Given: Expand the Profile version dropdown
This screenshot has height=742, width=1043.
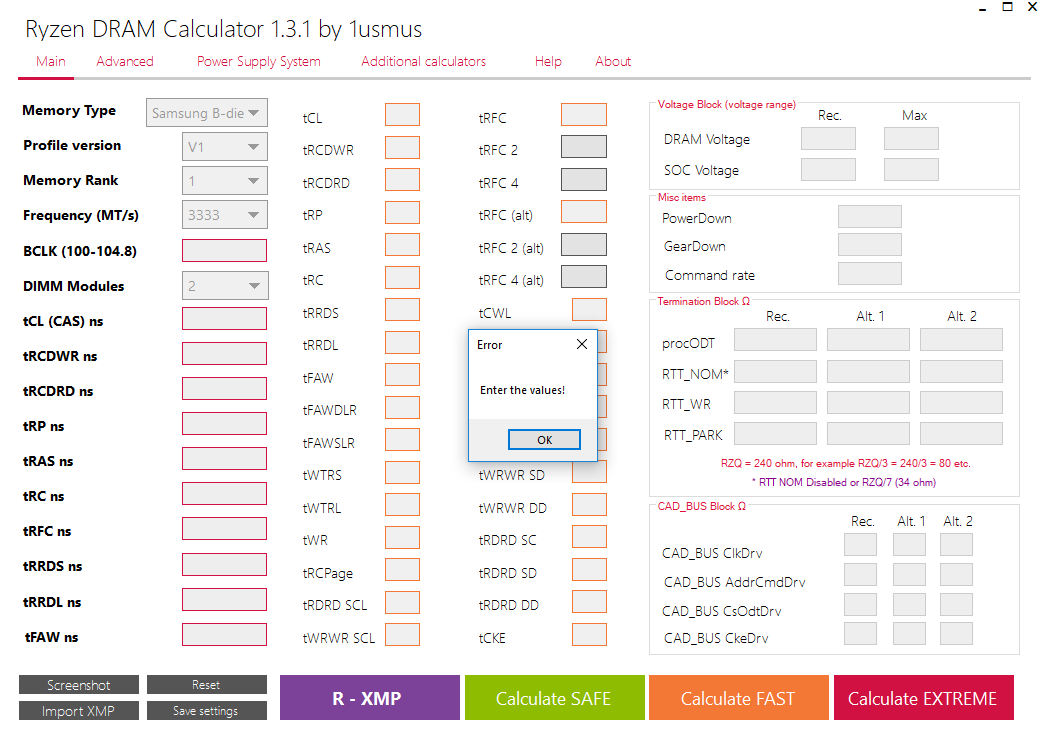Looking at the screenshot, I should coord(225,147).
